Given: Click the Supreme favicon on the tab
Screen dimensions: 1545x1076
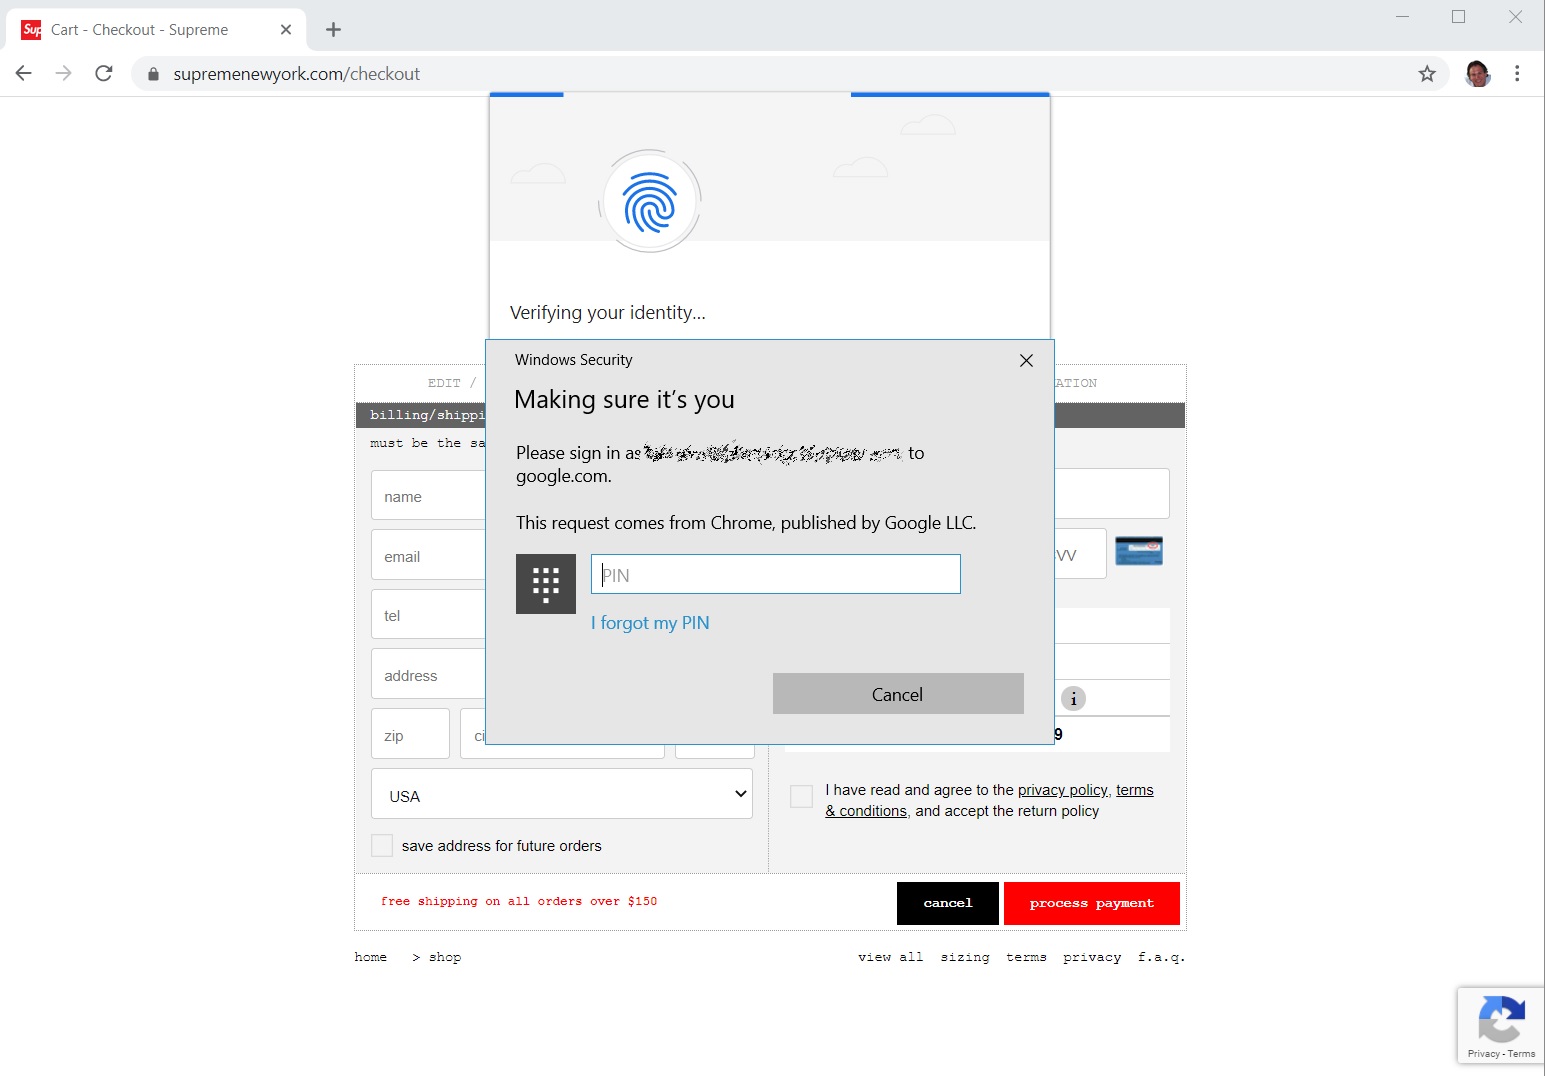Looking at the screenshot, I should point(32,30).
